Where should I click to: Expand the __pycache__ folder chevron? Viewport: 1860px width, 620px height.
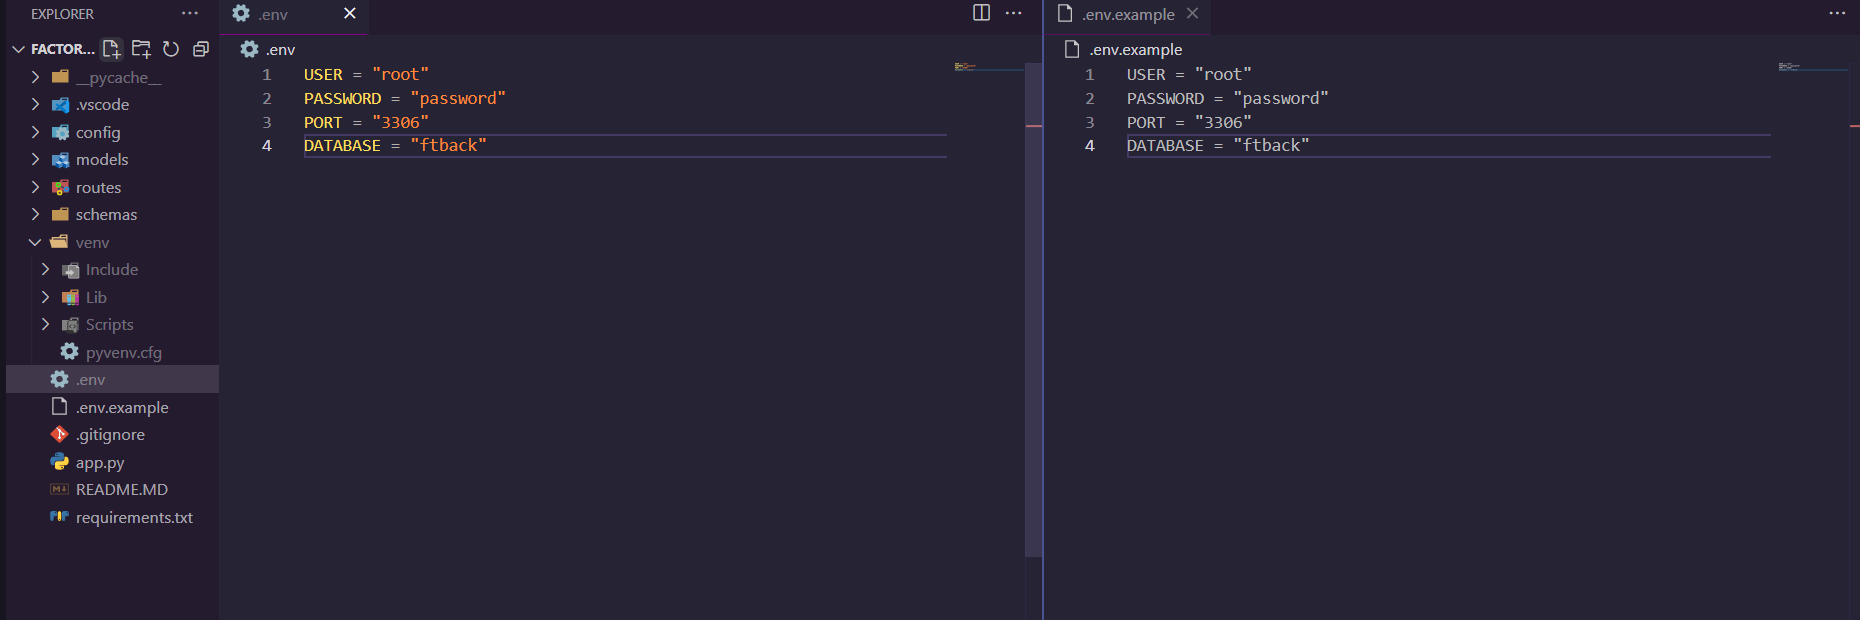35,77
